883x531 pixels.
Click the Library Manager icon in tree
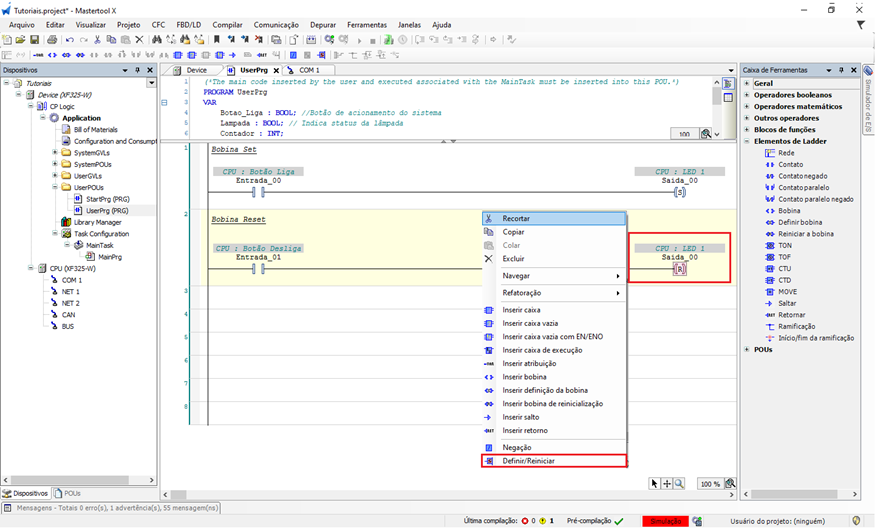pos(67,222)
